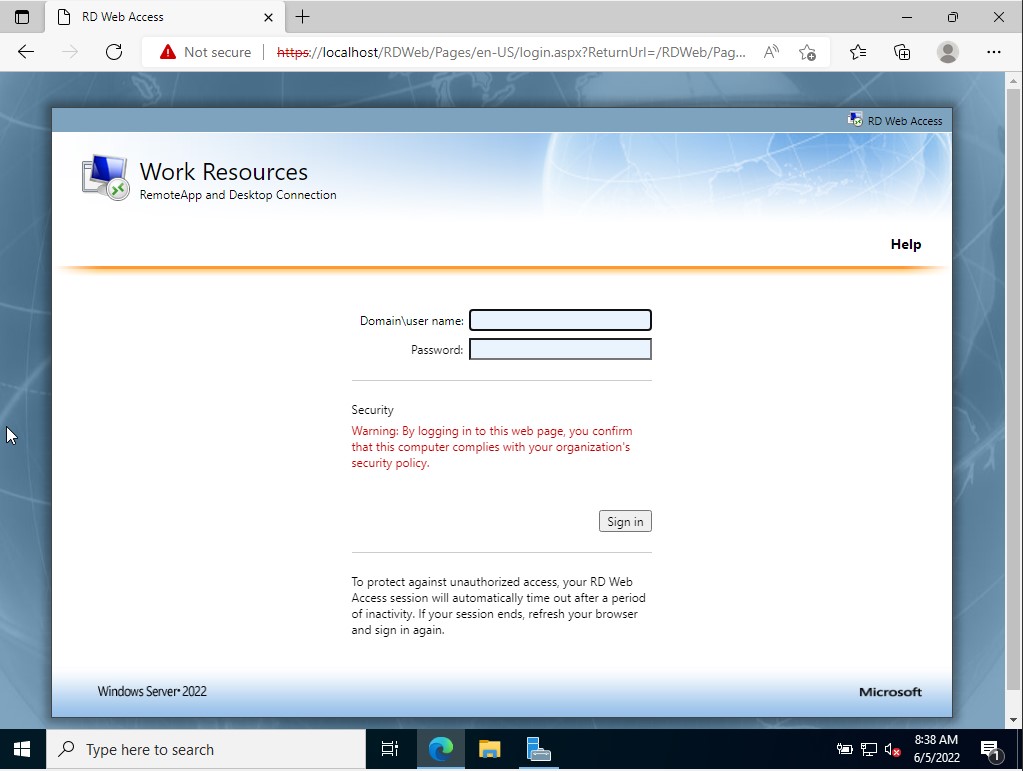Open a new browser tab
Screen dimensions: 1023x771
tap(303, 17)
